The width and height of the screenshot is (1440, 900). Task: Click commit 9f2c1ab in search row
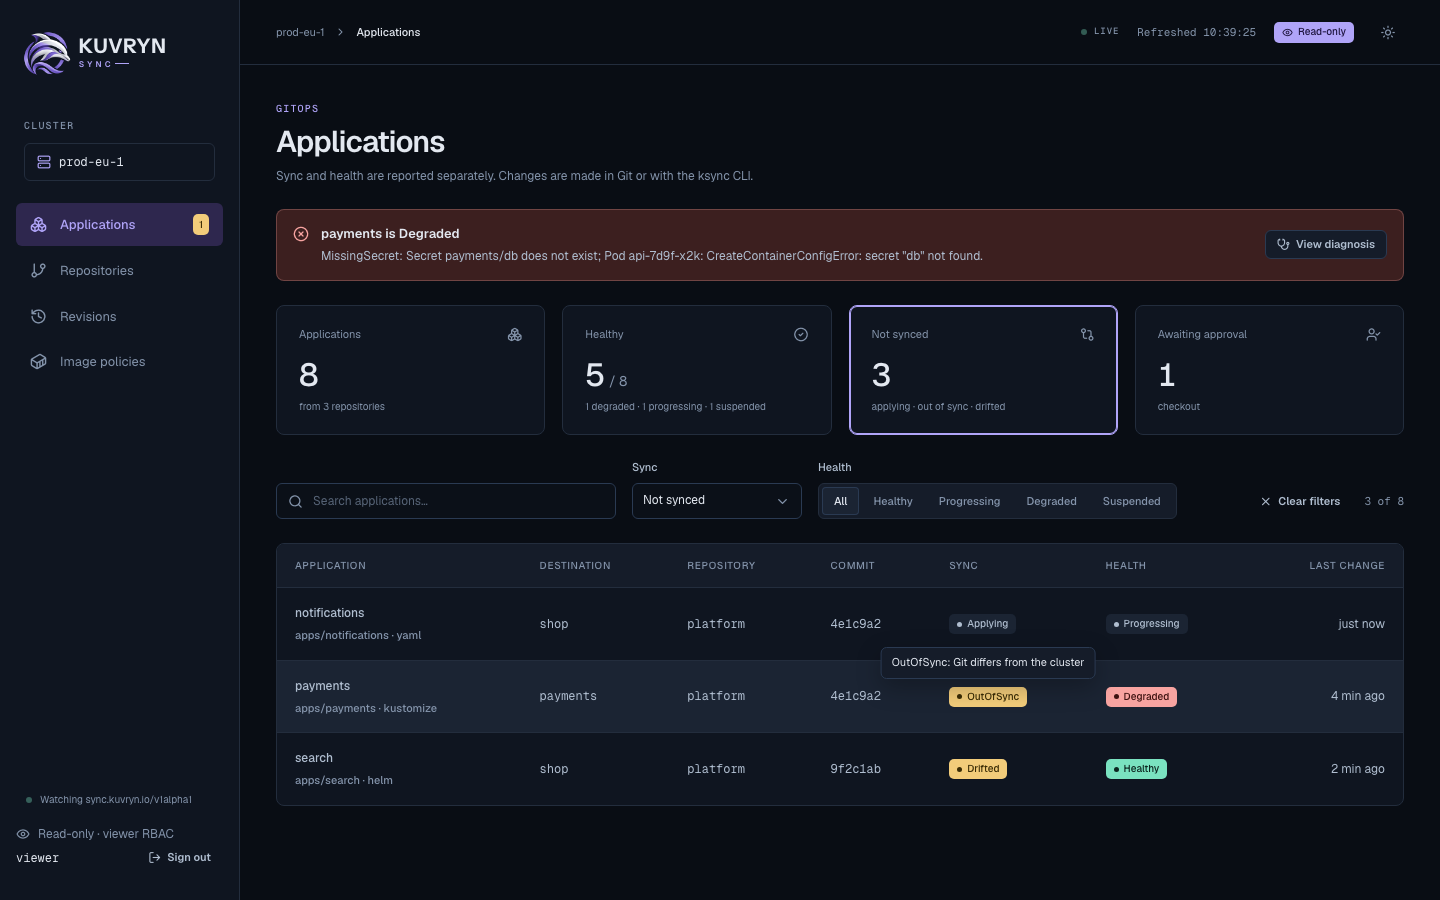[855, 769]
